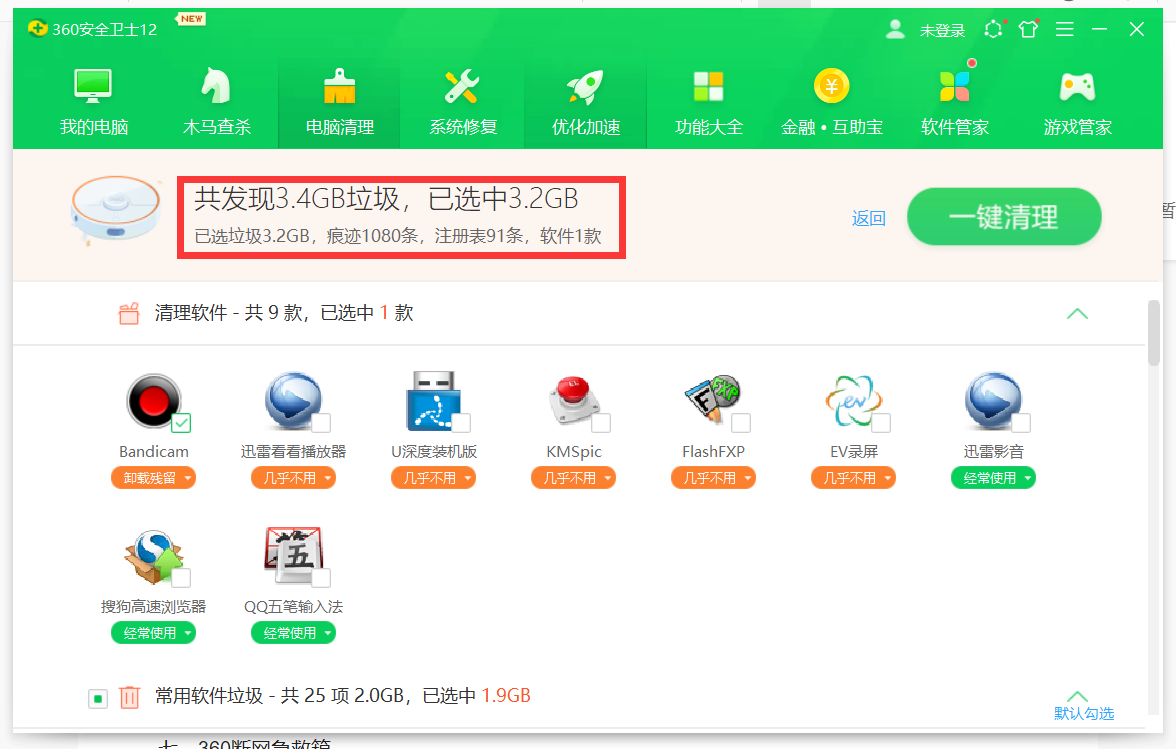Screen dimensions: 1176x749
Task: Click the 迅雷影音 app icon
Action: tap(993, 400)
